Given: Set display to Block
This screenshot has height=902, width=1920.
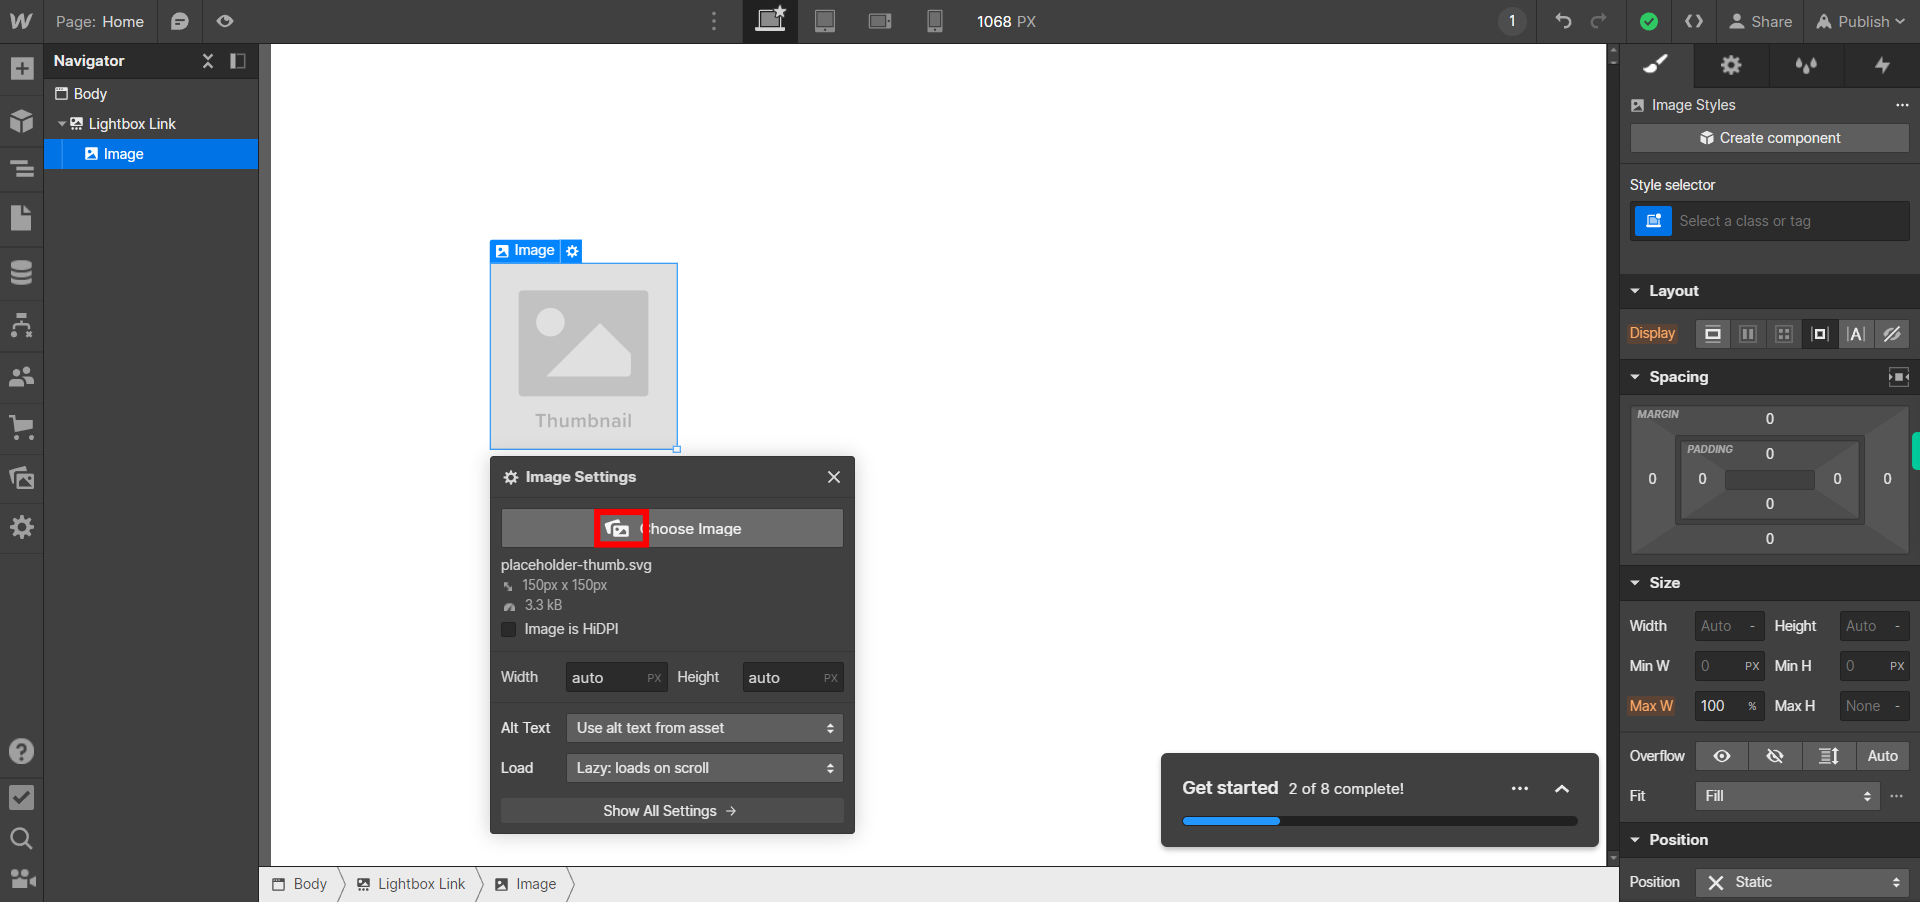Looking at the screenshot, I should (1713, 334).
